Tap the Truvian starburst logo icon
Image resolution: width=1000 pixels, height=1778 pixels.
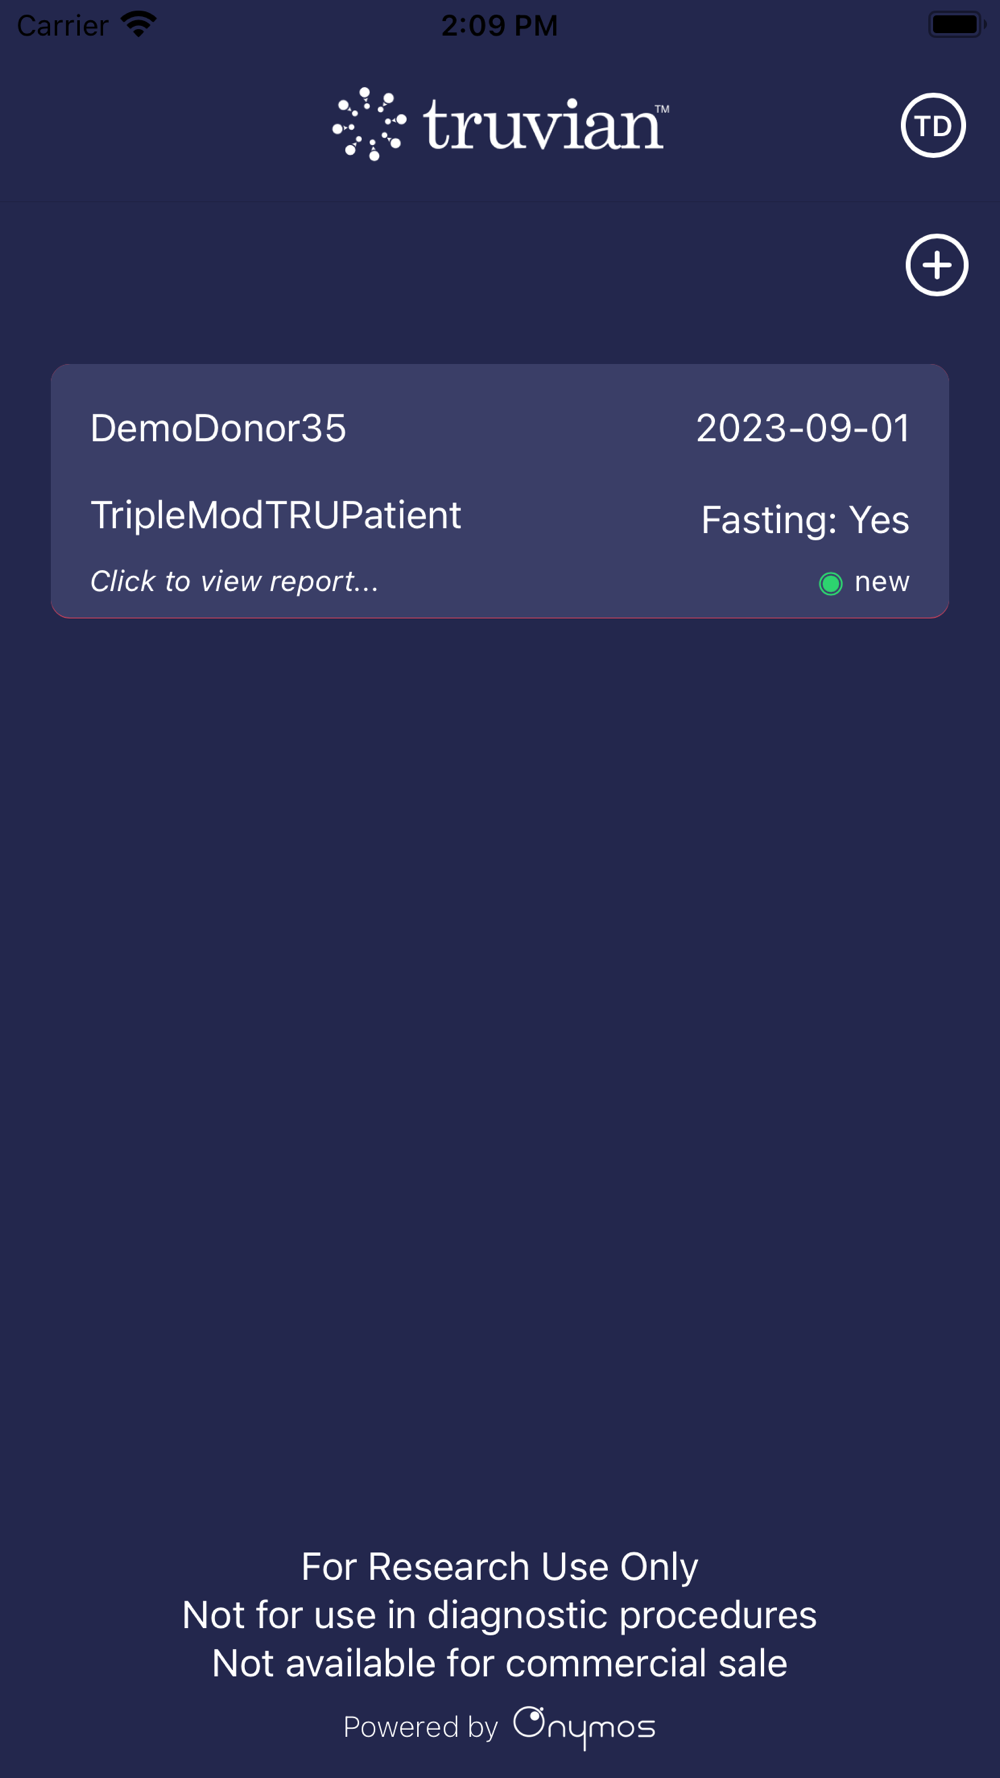point(369,124)
